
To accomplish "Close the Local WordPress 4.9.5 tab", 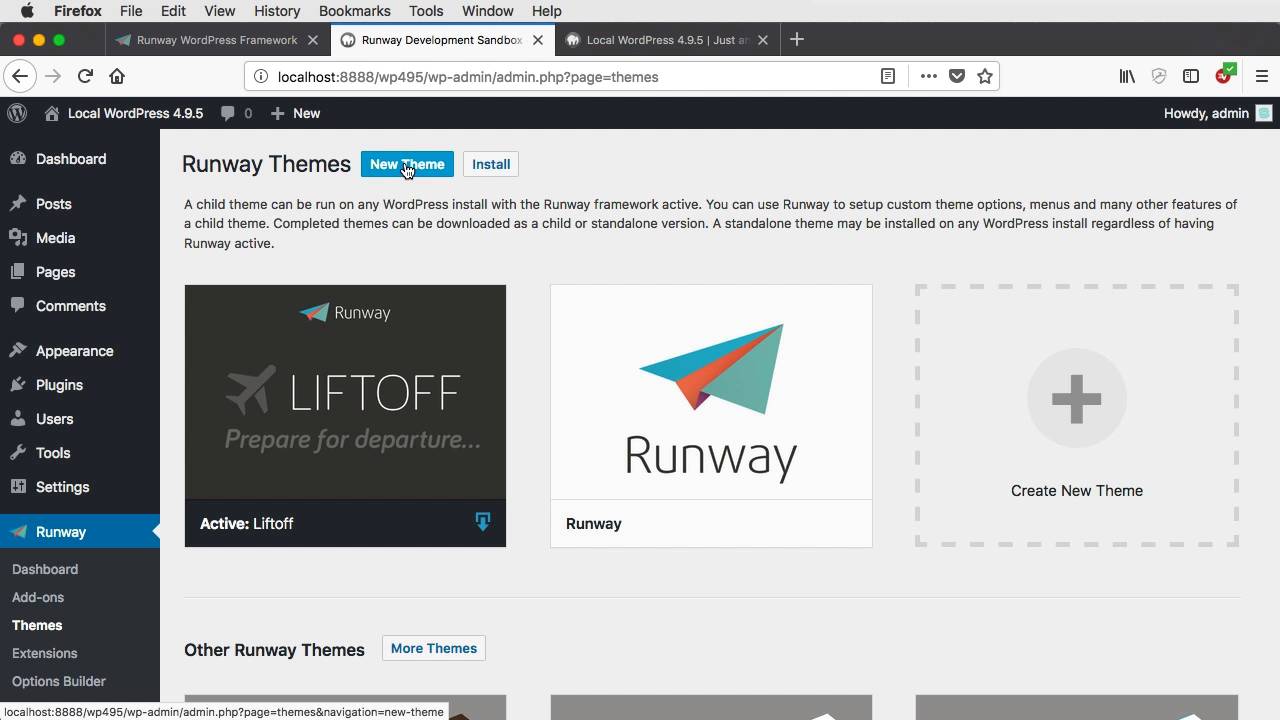I will pyautogui.click(x=763, y=40).
